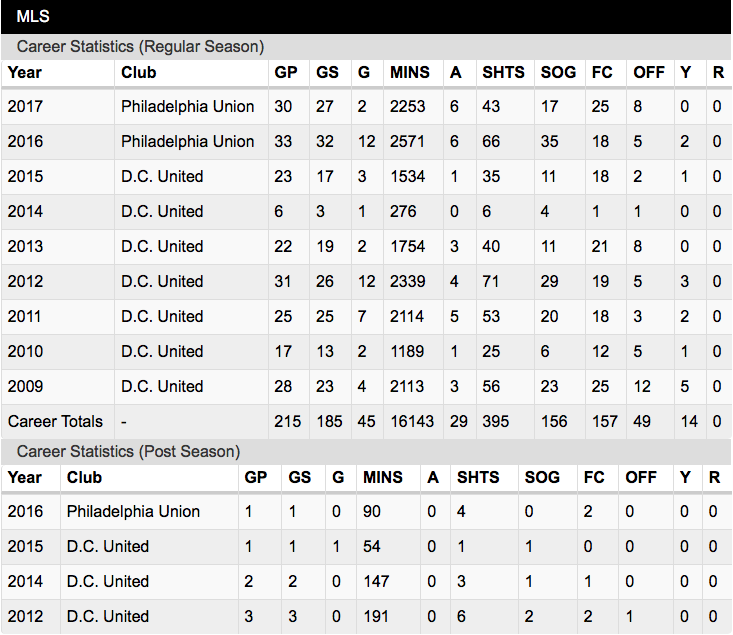This screenshot has height=635, width=733.
Task: Click the post season GS column header
Action: click(300, 477)
